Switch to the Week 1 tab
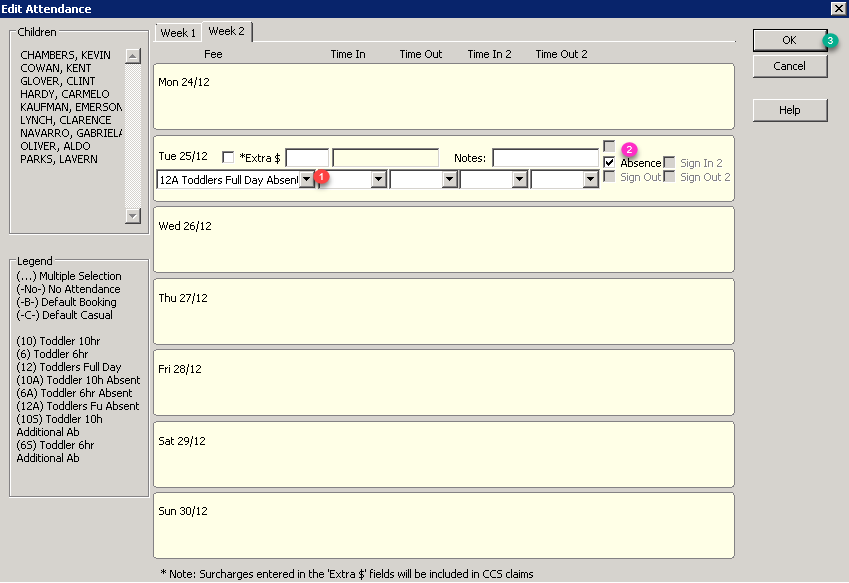Screen dimensions: 849x583 click(178, 32)
